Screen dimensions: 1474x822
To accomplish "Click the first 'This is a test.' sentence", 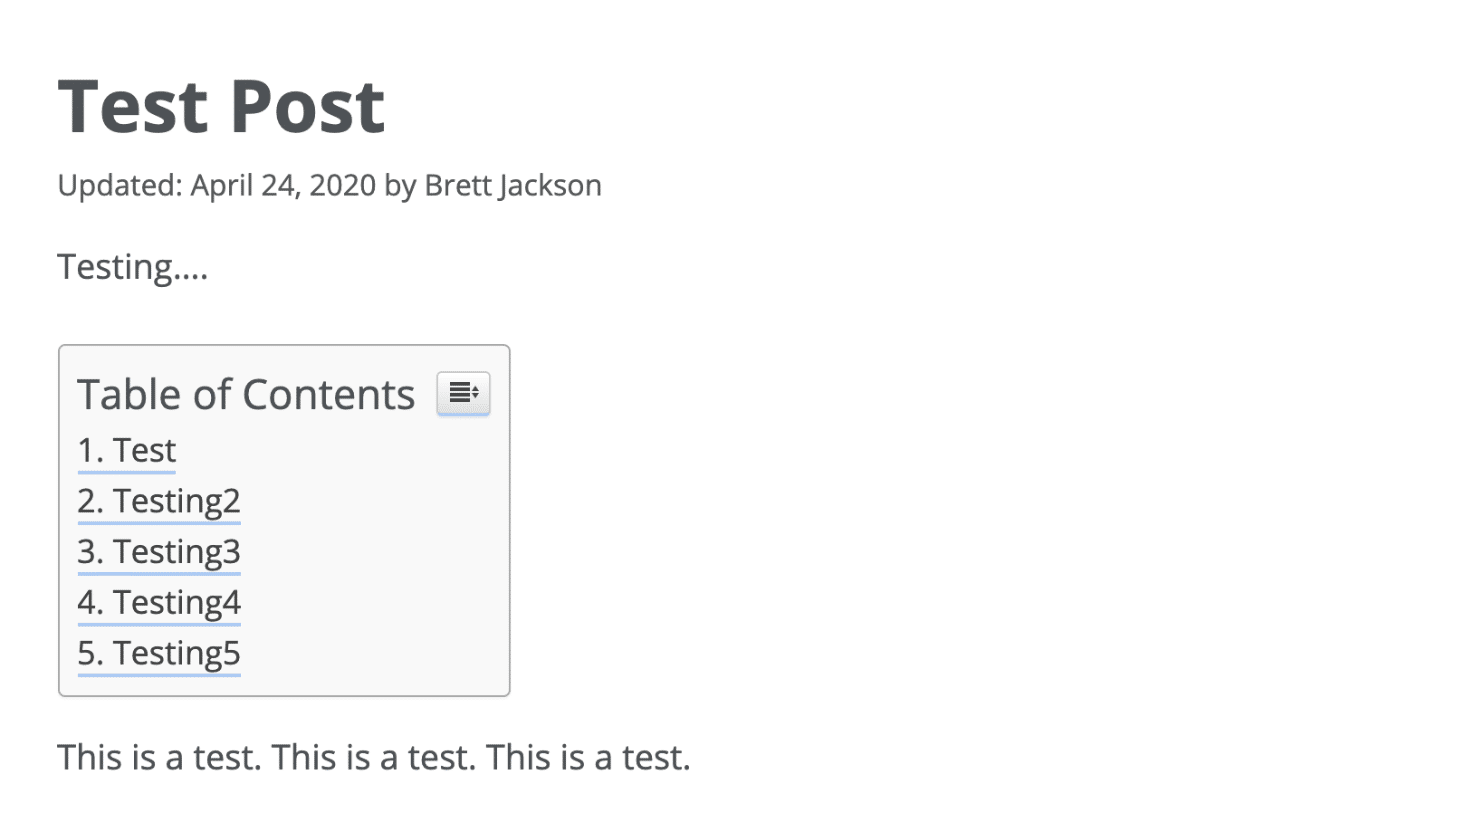I will tap(160, 758).
